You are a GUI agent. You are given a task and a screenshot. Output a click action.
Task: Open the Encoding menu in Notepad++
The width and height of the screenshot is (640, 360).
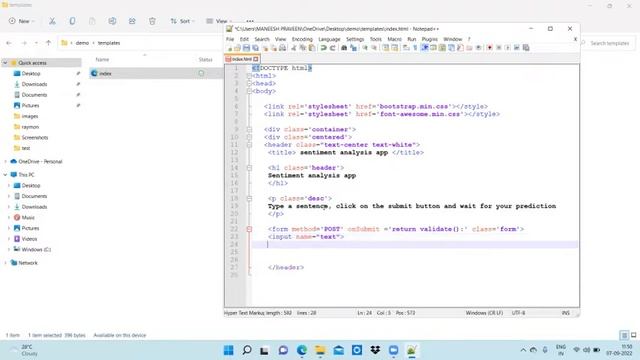[x=302, y=39]
